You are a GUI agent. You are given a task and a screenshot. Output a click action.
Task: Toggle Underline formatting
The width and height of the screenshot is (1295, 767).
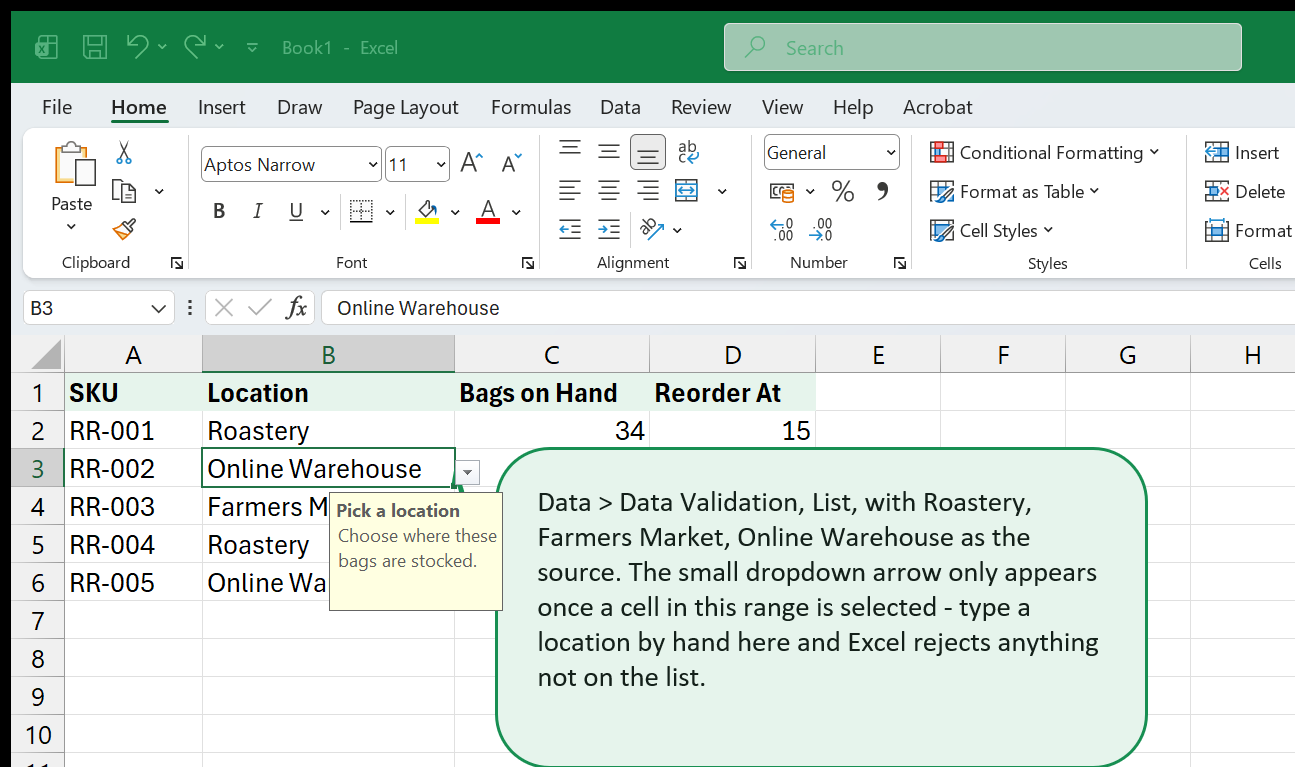(296, 211)
